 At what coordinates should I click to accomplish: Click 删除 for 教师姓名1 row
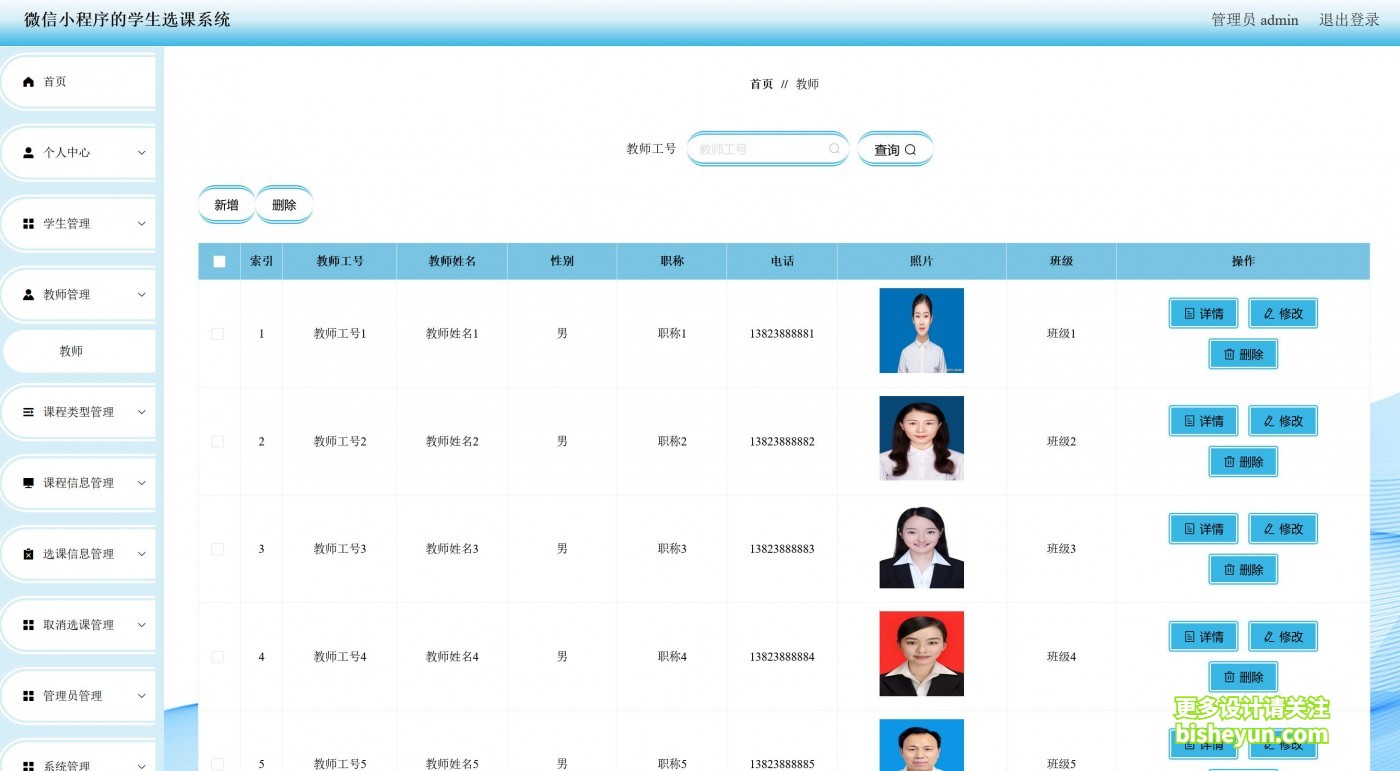pos(1243,354)
